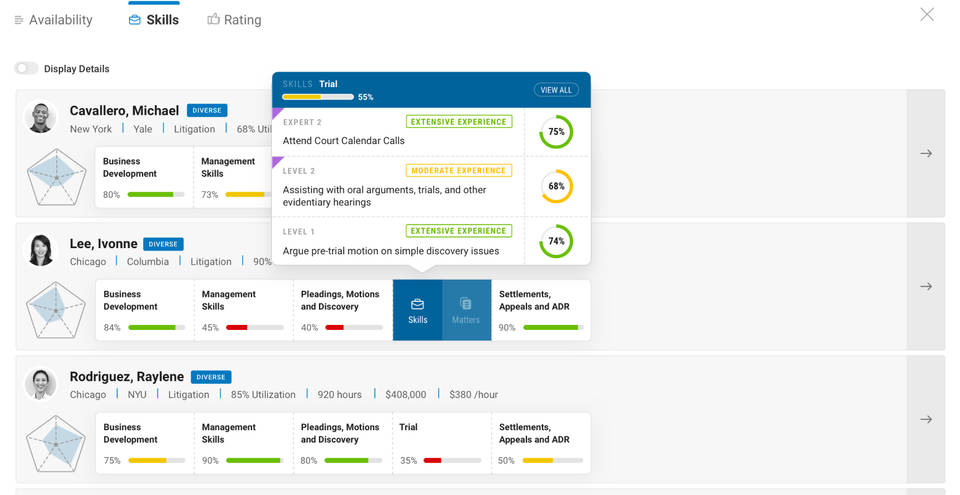Image resolution: width=960 pixels, height=495 pixels.
Task: Select 'Assisting with oral arguments' skill row
Action: [431, 186]
